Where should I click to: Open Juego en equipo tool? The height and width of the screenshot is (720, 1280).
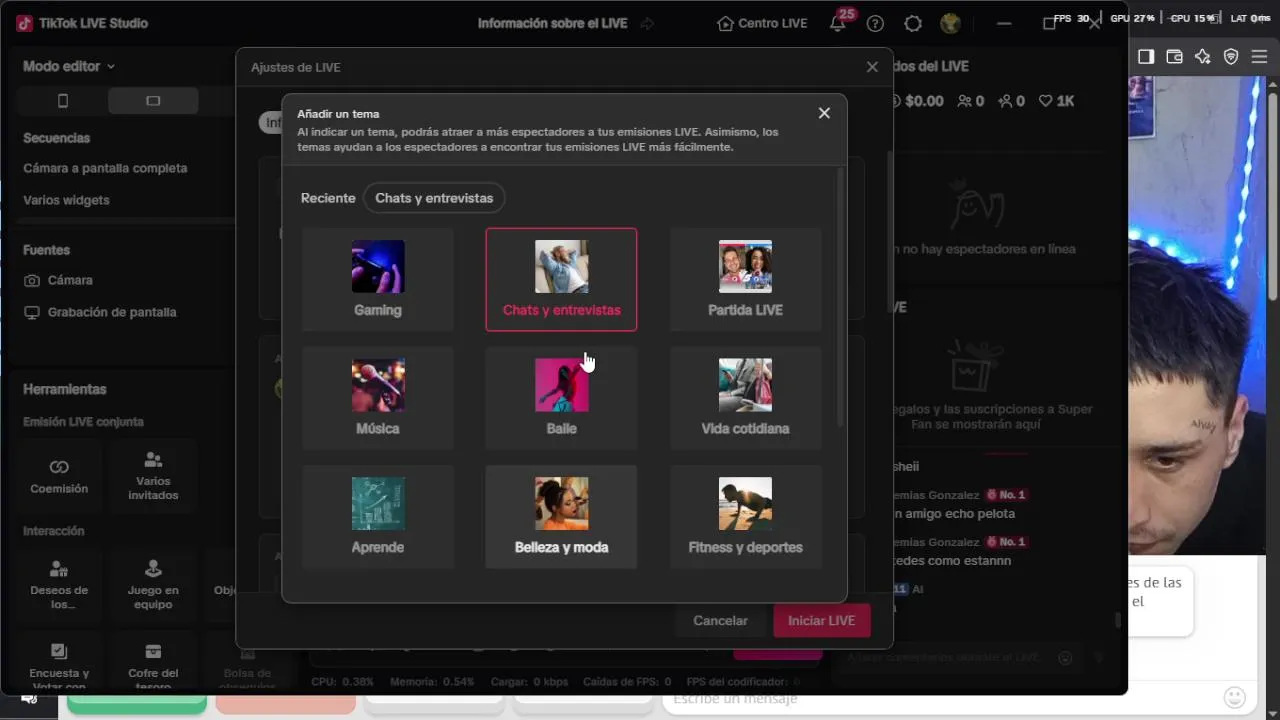click(x=153, y=583)
